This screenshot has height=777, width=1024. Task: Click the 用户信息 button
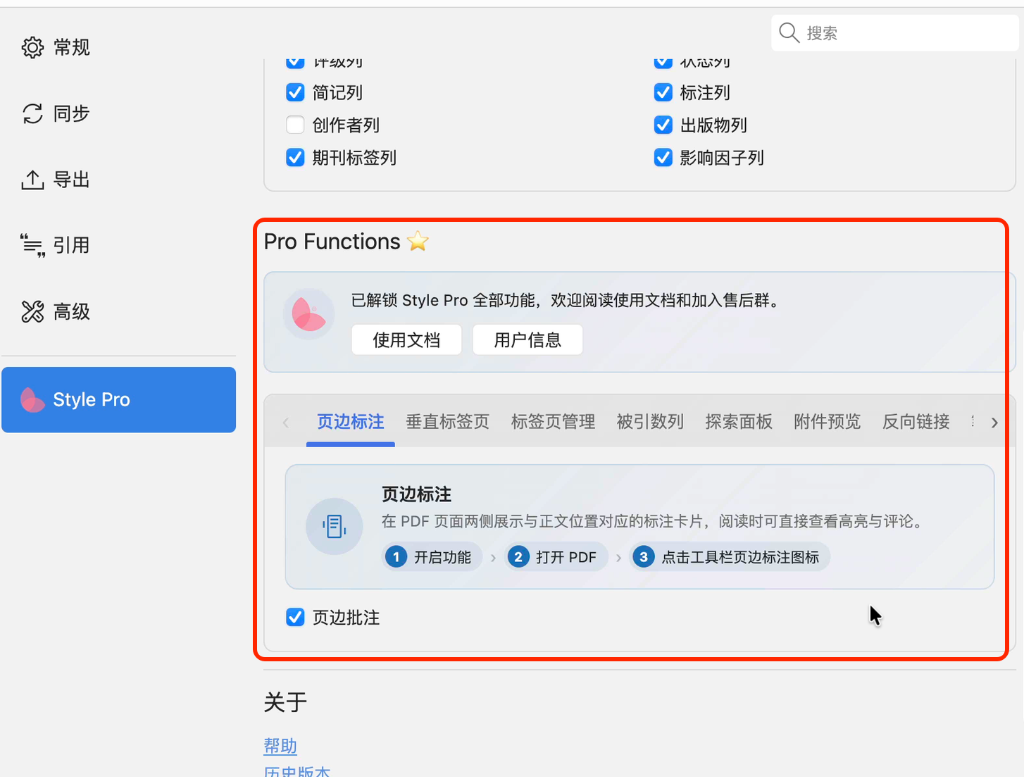pyautogui.click(x=527, y=340)
